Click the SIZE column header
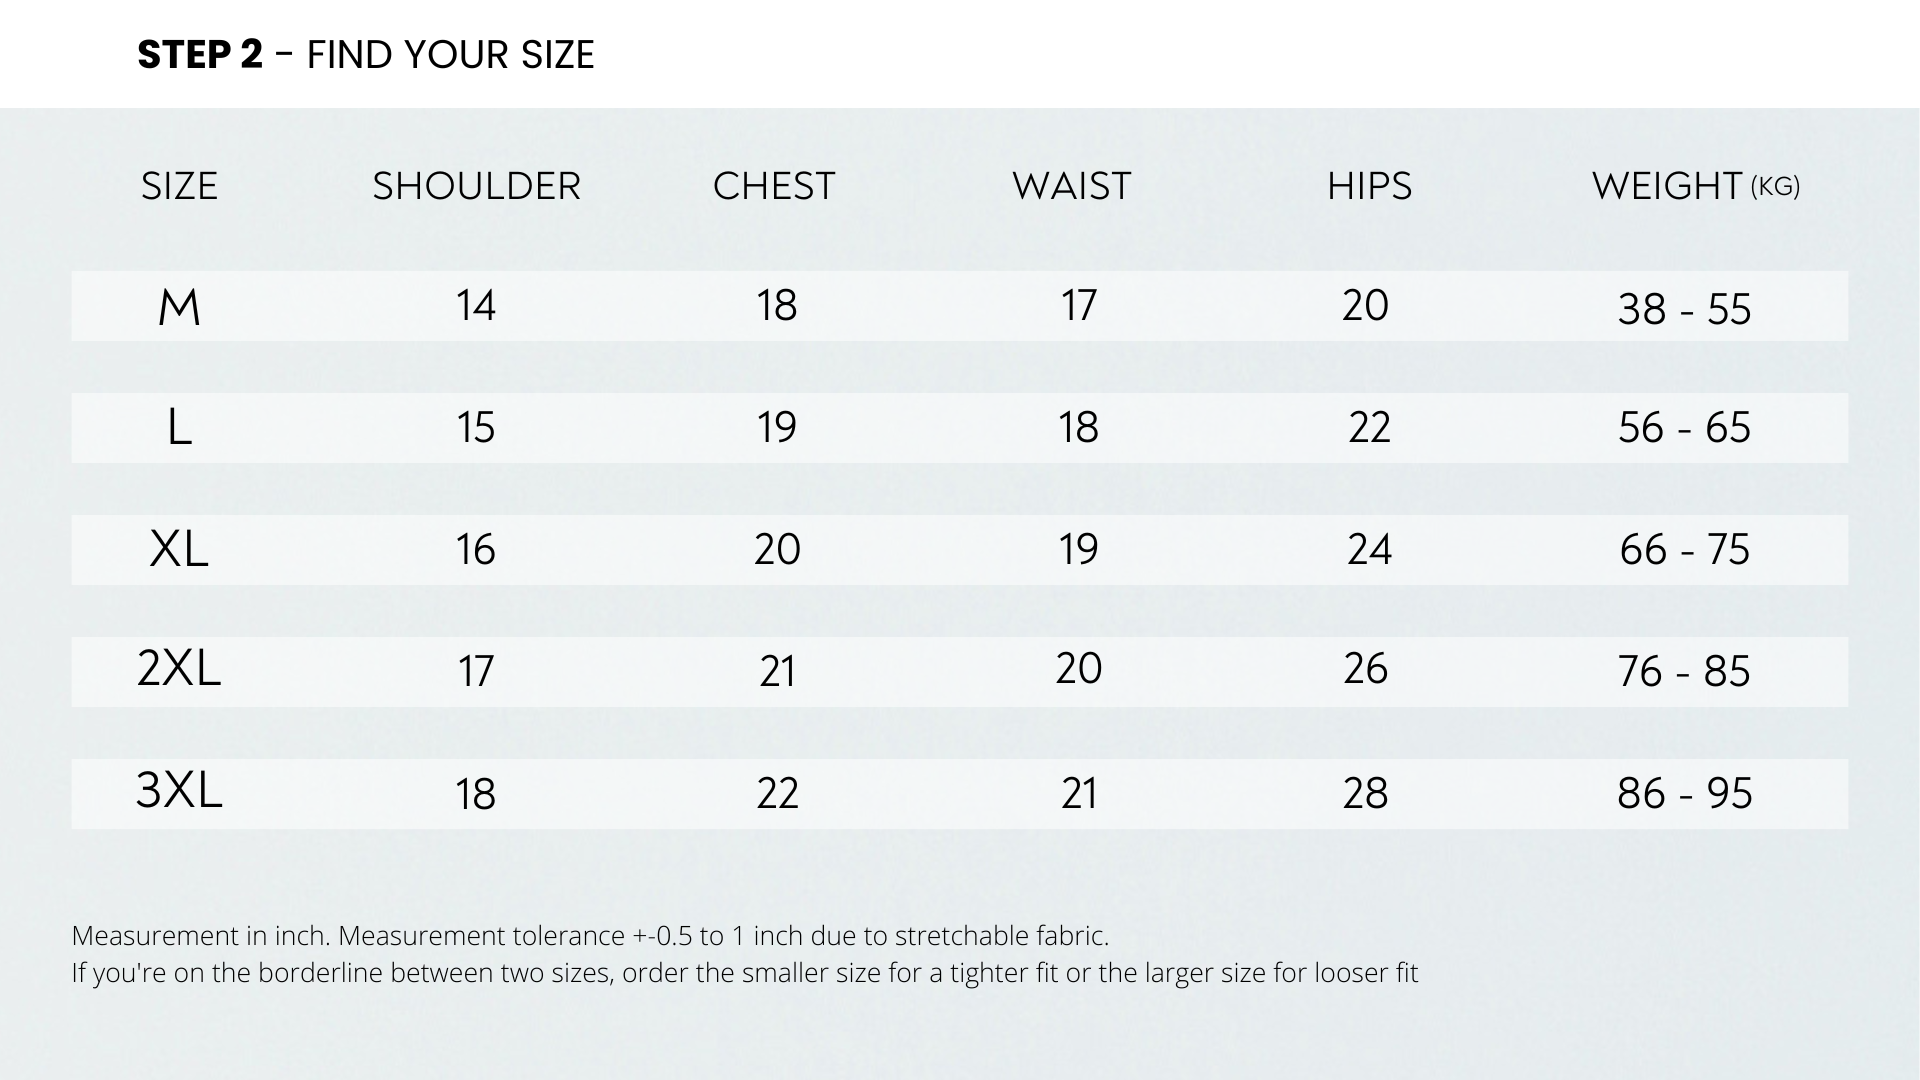1920x1080 pixels. click(179, 186)
